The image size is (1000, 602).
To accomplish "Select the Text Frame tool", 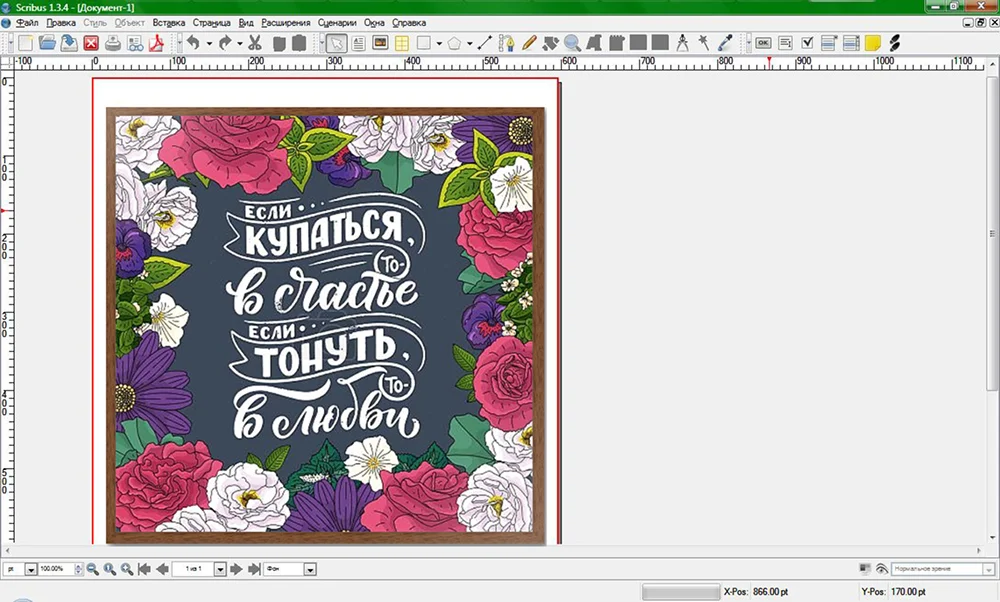I will pos(358,43).
